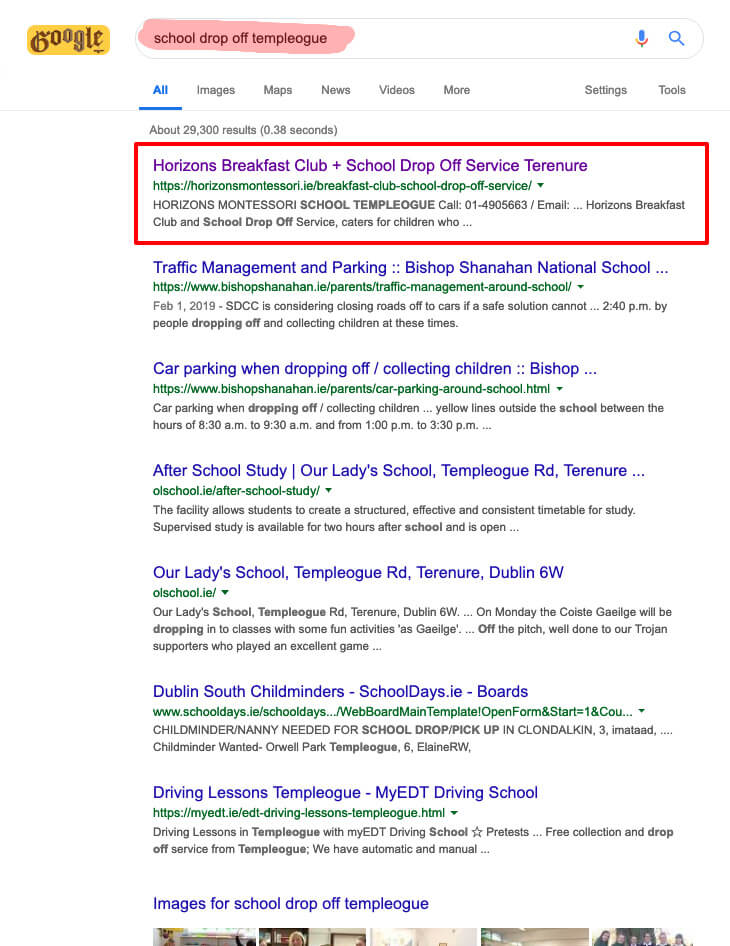Switch to Videos tab
The height and width of the screenshot is (946, 730).
tap(396, 90)
